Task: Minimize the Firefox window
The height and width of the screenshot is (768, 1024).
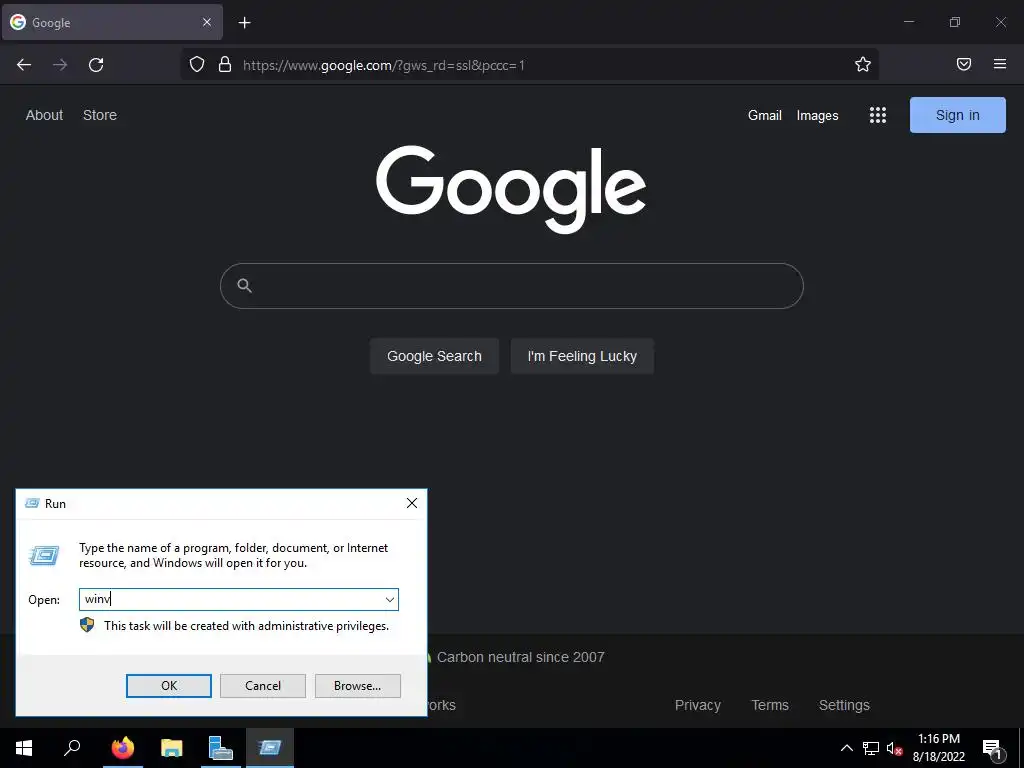Action: (909, 22)
